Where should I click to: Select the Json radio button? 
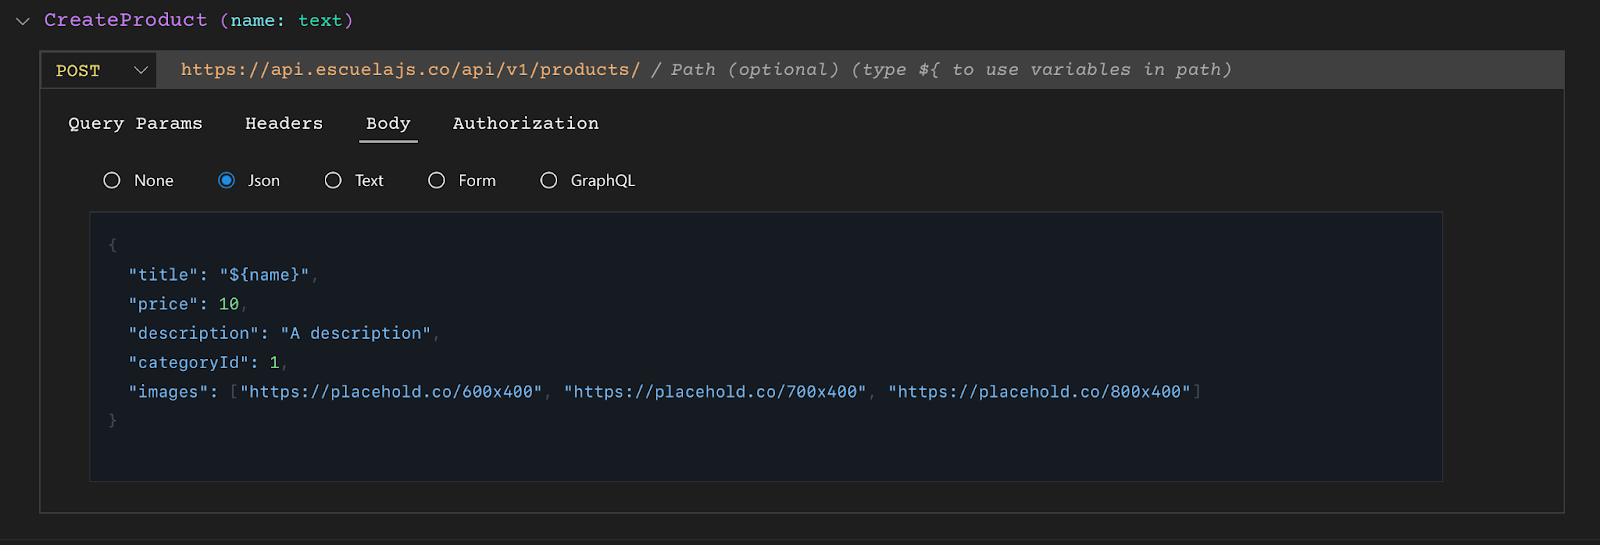click(x=227, y=181)
